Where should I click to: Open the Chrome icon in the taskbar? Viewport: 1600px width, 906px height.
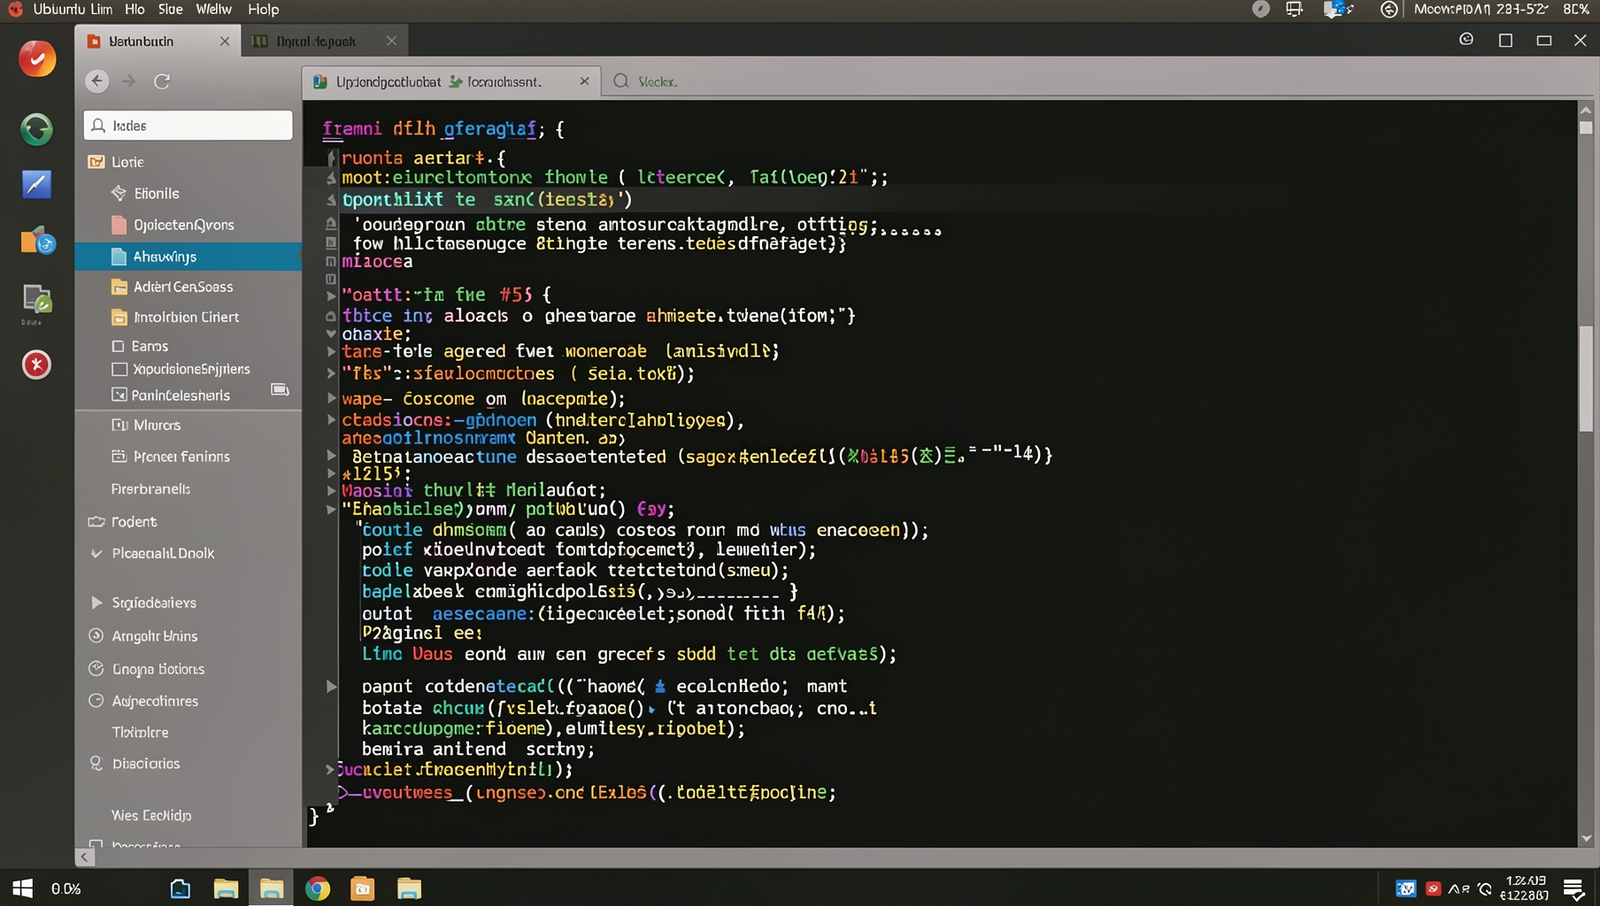tap(318, 888)
